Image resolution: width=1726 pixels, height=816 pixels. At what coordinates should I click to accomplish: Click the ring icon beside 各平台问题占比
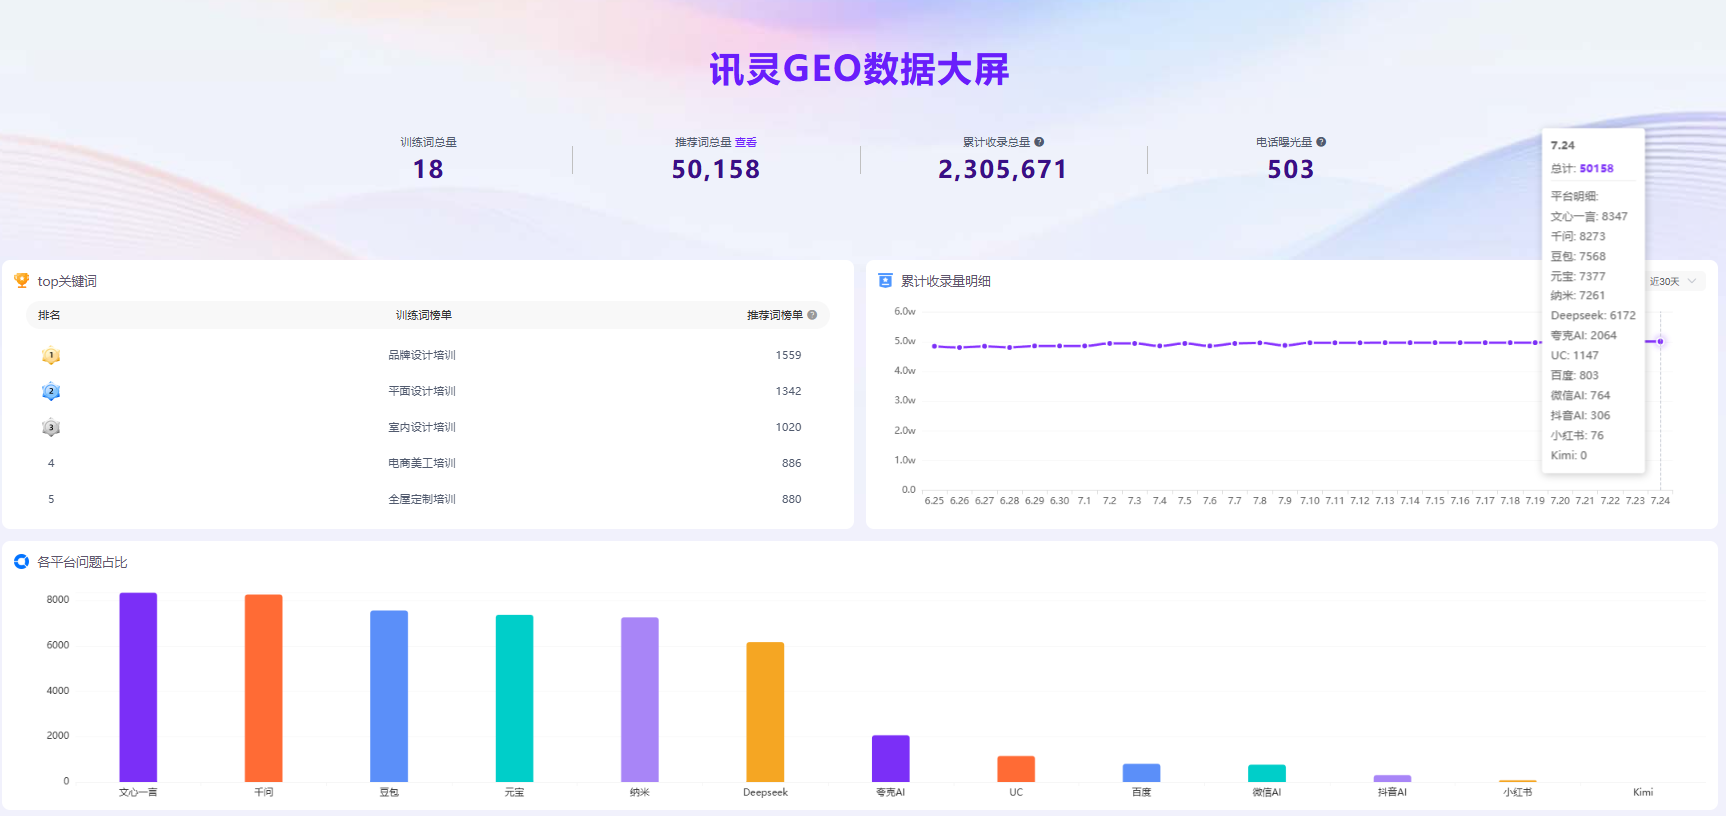21,562
